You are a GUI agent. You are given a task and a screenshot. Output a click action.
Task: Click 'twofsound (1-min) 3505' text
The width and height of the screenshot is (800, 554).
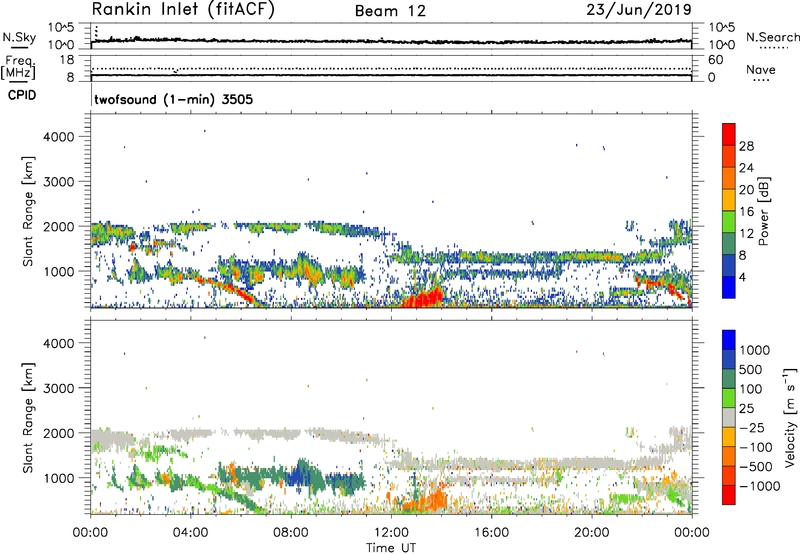(x=173, y=99)
